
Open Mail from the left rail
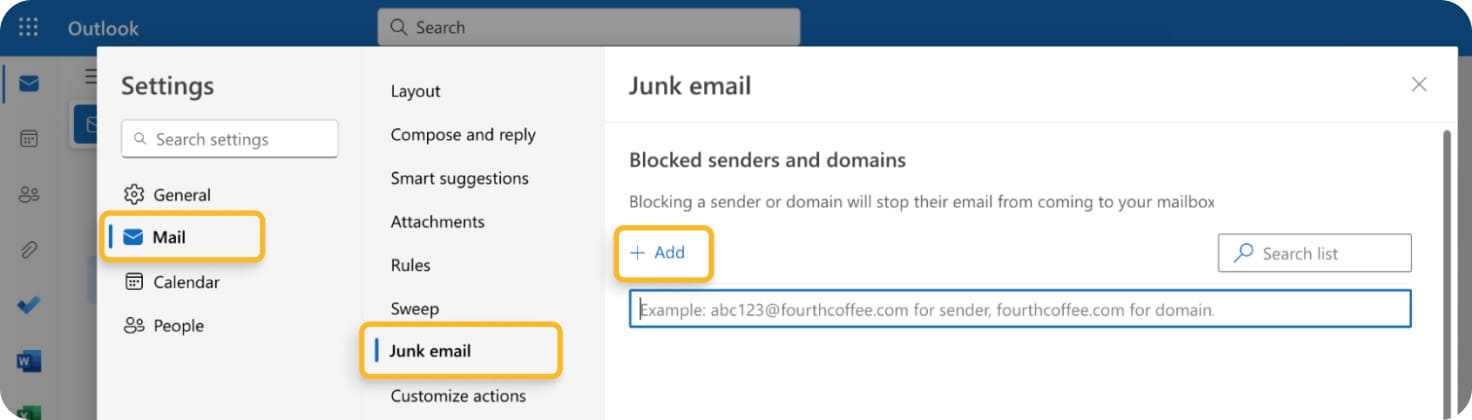[29, 83]
